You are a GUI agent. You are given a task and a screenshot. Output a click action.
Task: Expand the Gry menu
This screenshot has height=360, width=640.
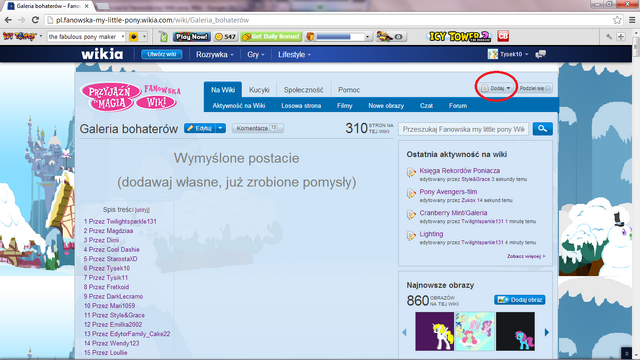(256, 54)
